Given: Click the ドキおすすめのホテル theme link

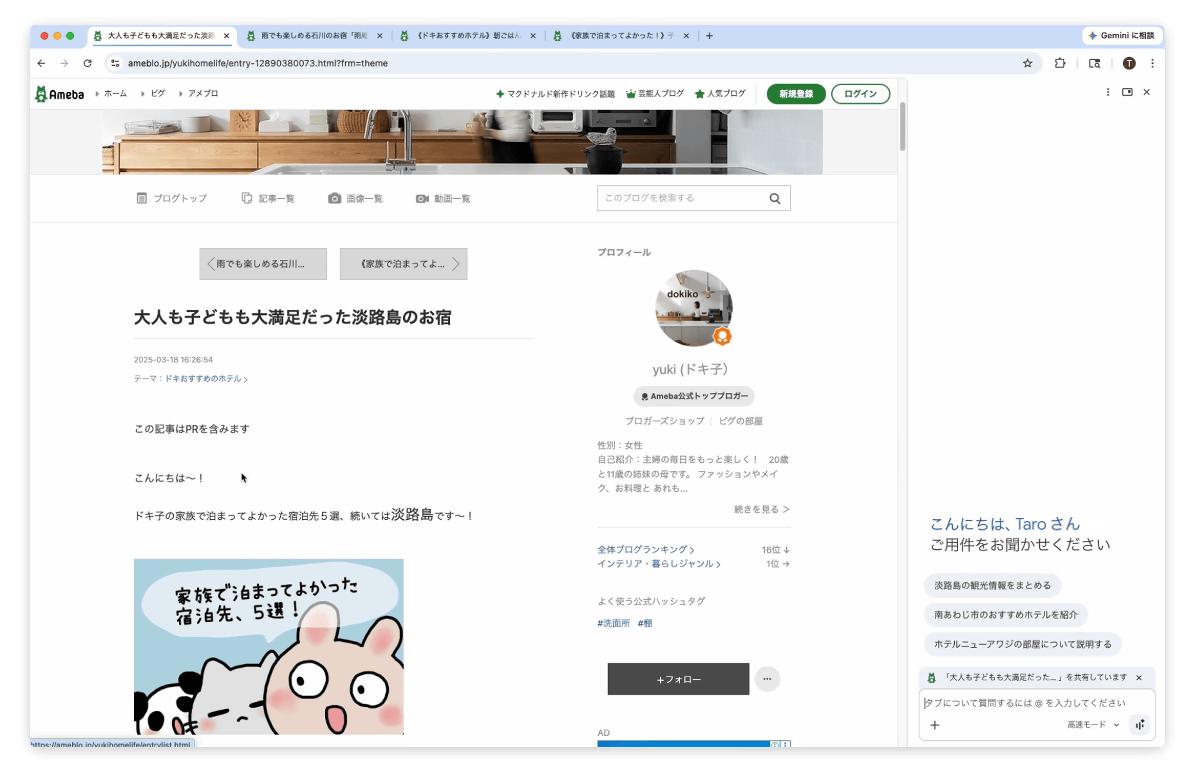Looking at the screenshot, I should 204,379.
